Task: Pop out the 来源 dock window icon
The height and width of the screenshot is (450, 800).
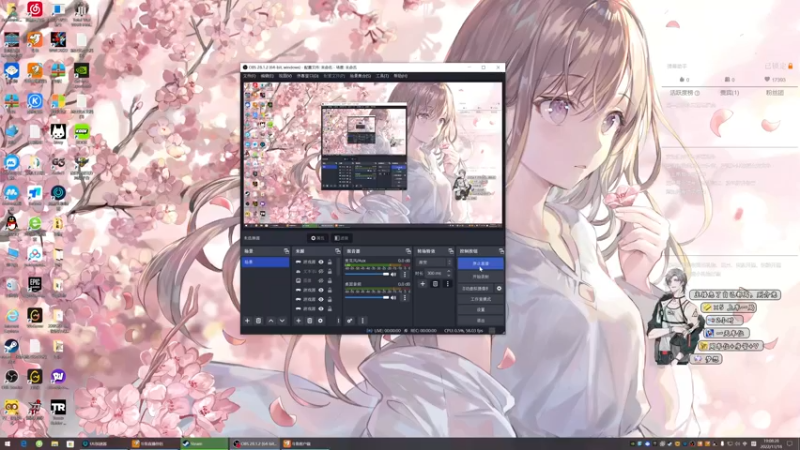Action: pyautogui.click(x=338, y=251)
